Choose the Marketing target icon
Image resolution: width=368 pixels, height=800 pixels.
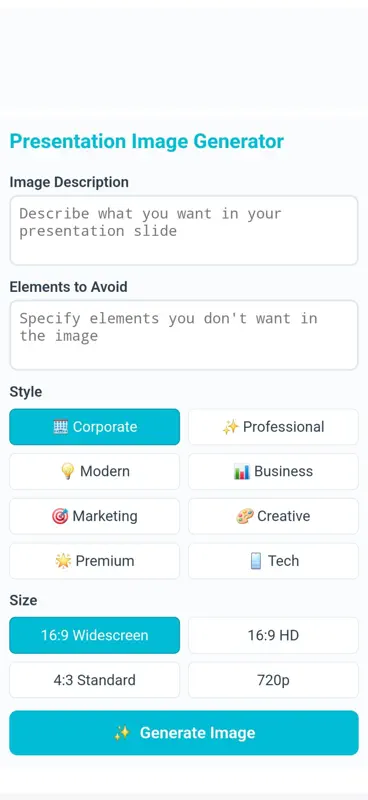60,516
